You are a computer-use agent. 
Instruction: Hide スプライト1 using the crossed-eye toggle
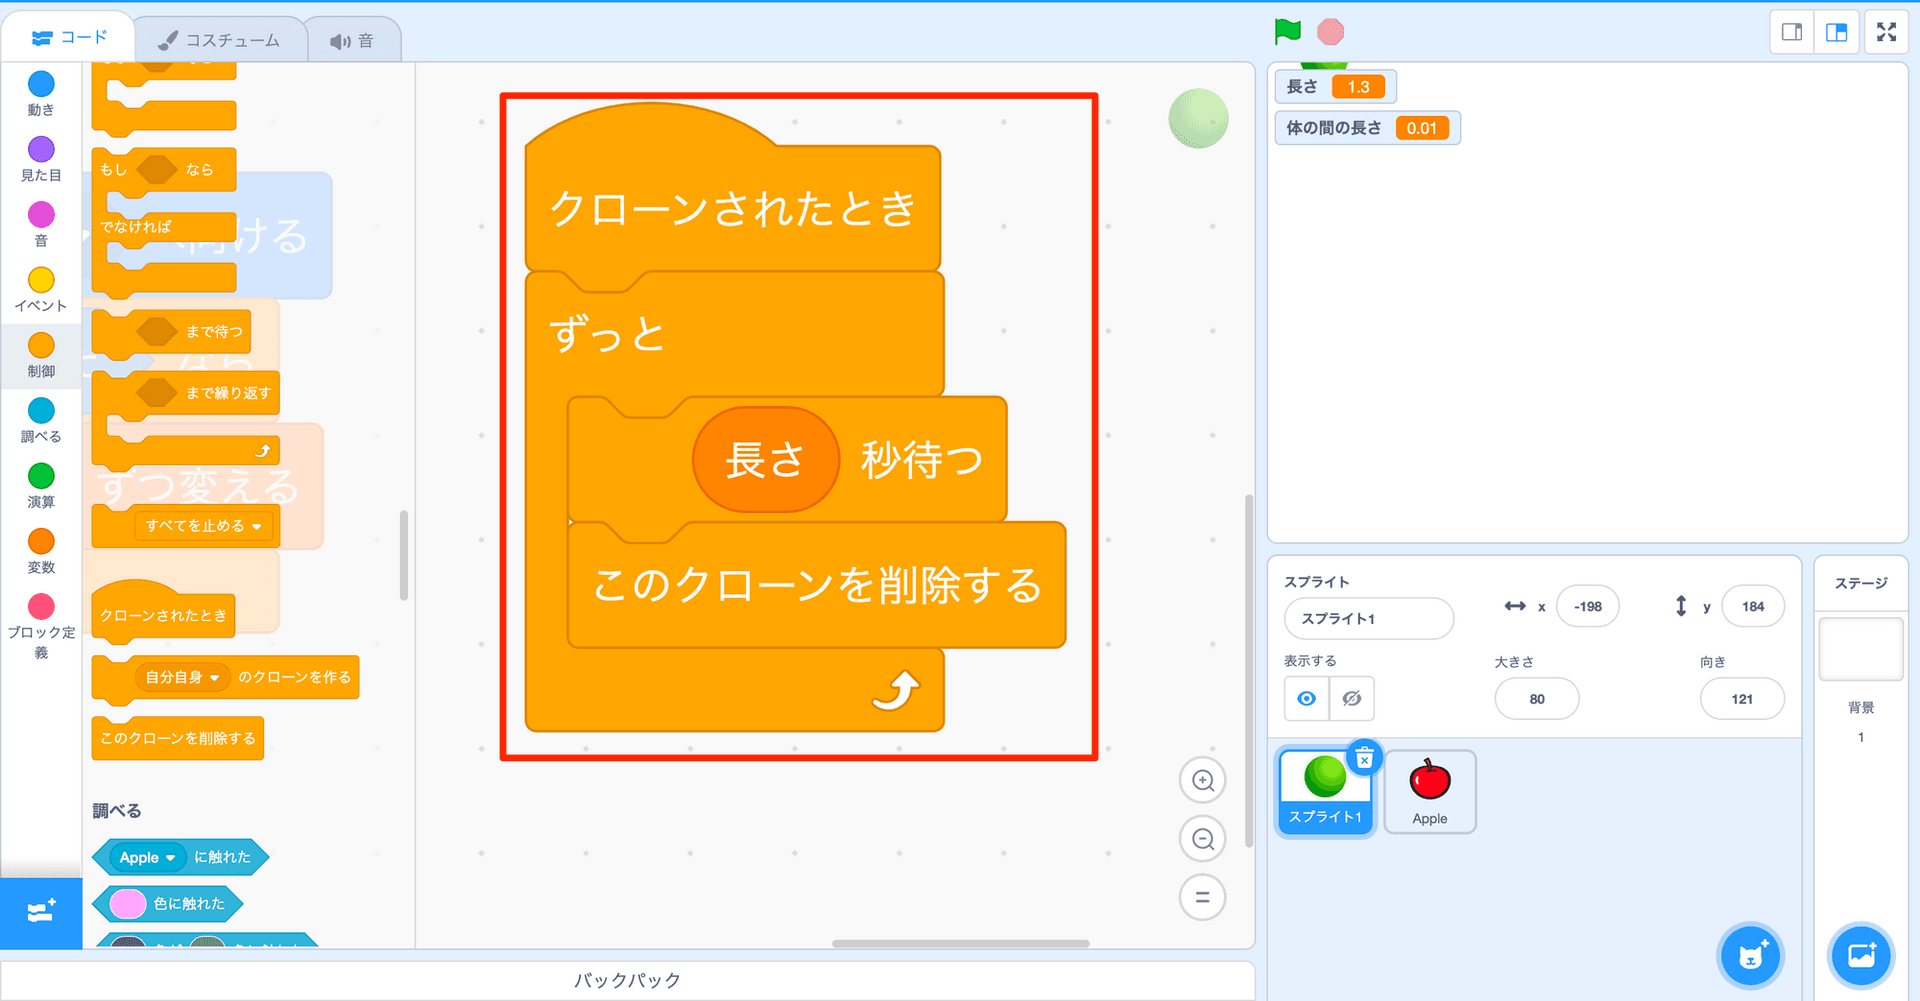pyautogui.click(x=1351, y=698)
